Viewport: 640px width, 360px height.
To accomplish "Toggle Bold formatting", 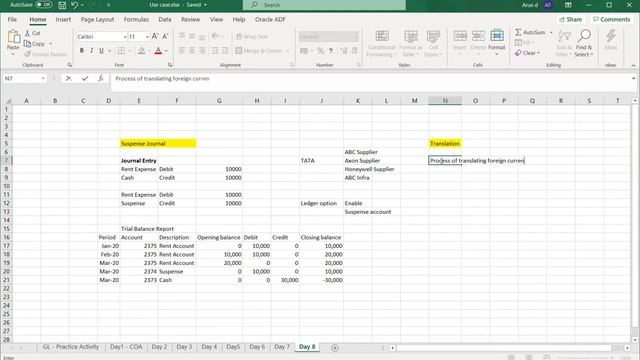I will point(82,51).
